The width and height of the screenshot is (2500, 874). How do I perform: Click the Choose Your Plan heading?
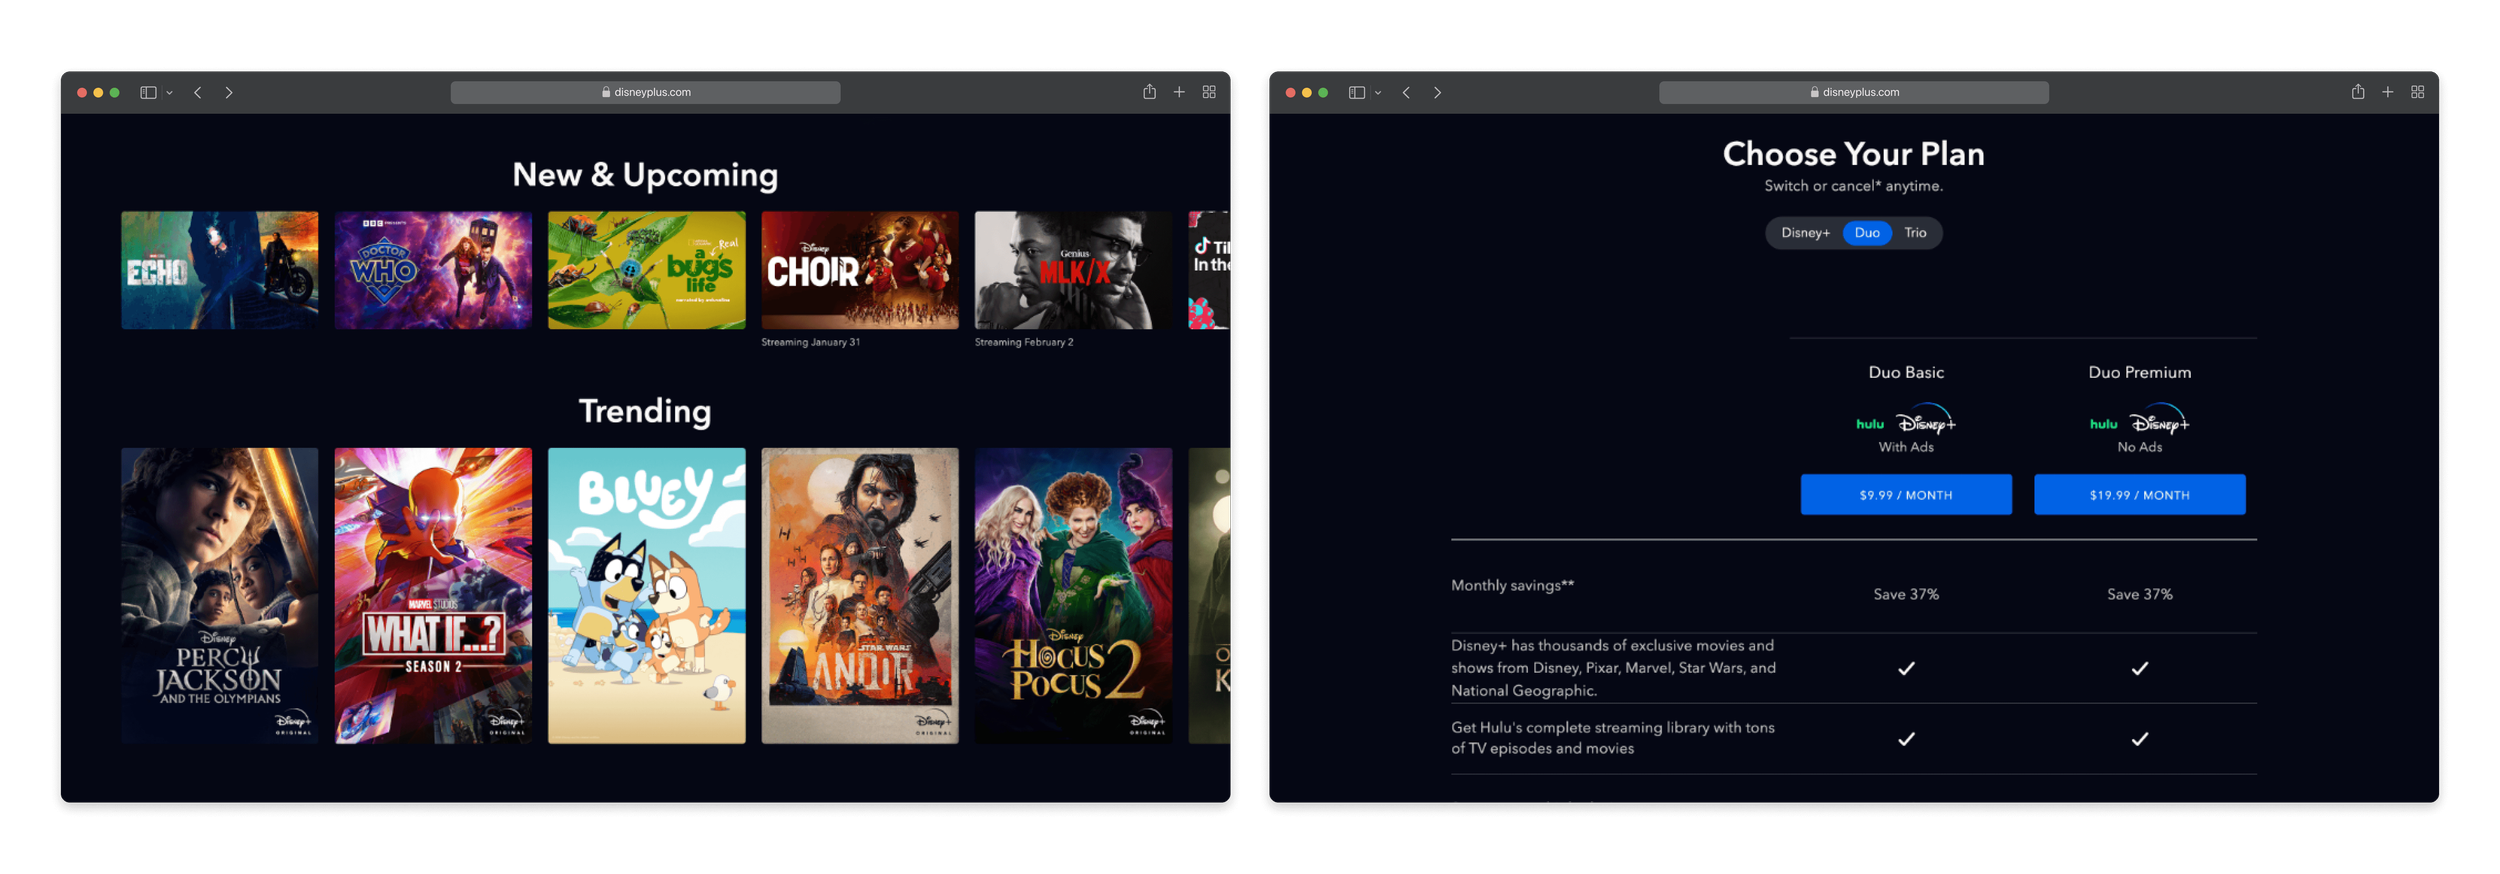[1853, 154]
